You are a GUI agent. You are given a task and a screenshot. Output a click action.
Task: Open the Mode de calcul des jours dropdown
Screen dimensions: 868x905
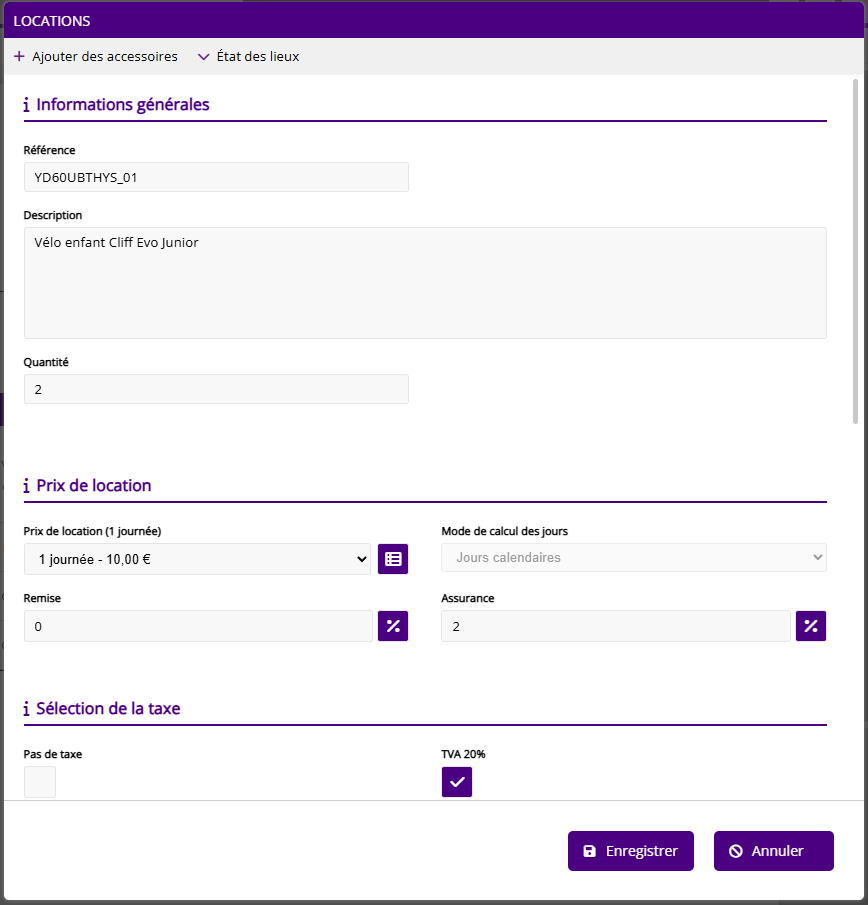633,558
